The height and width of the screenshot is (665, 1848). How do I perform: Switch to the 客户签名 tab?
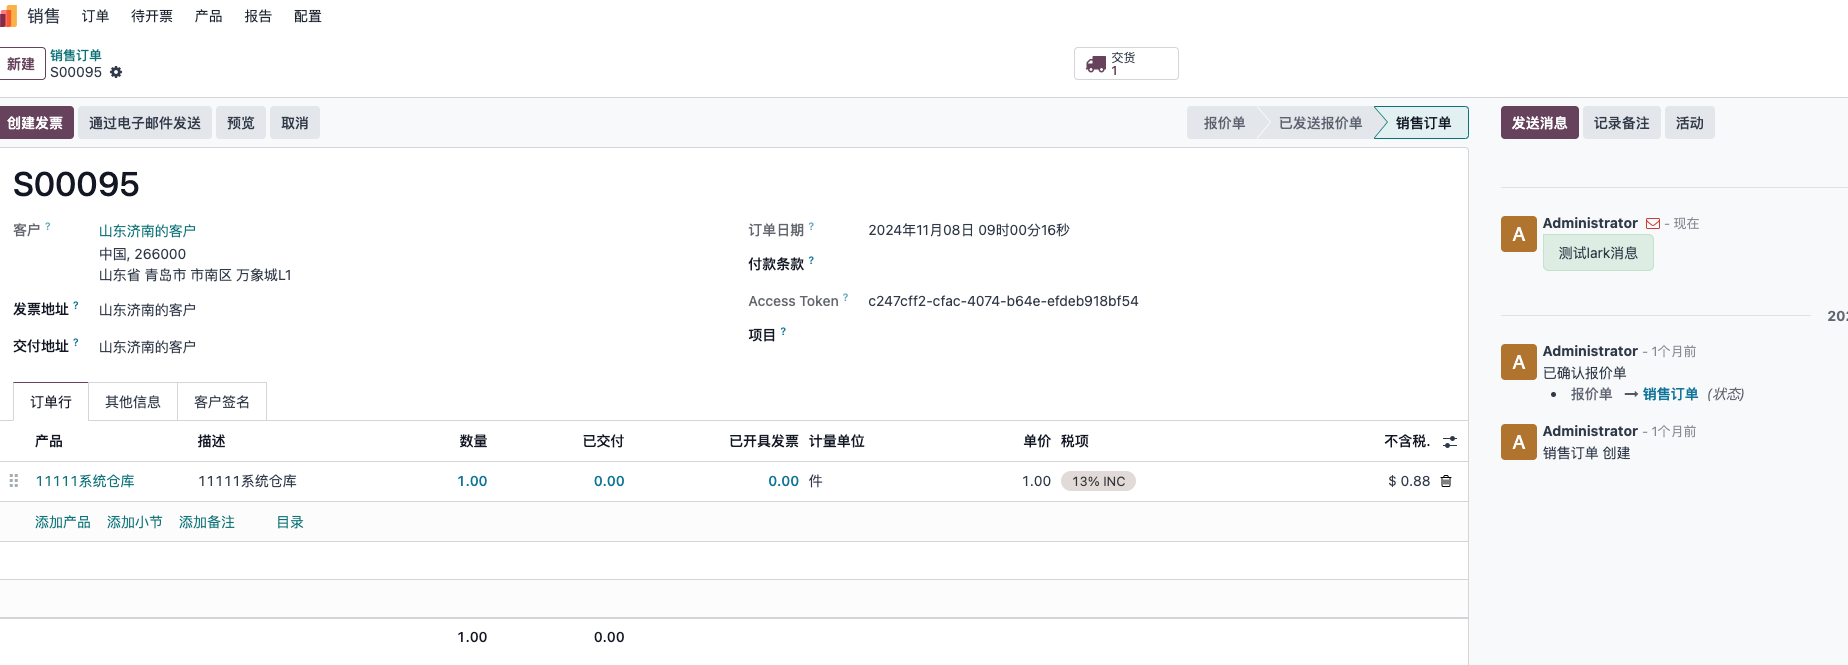coord(222,402)
